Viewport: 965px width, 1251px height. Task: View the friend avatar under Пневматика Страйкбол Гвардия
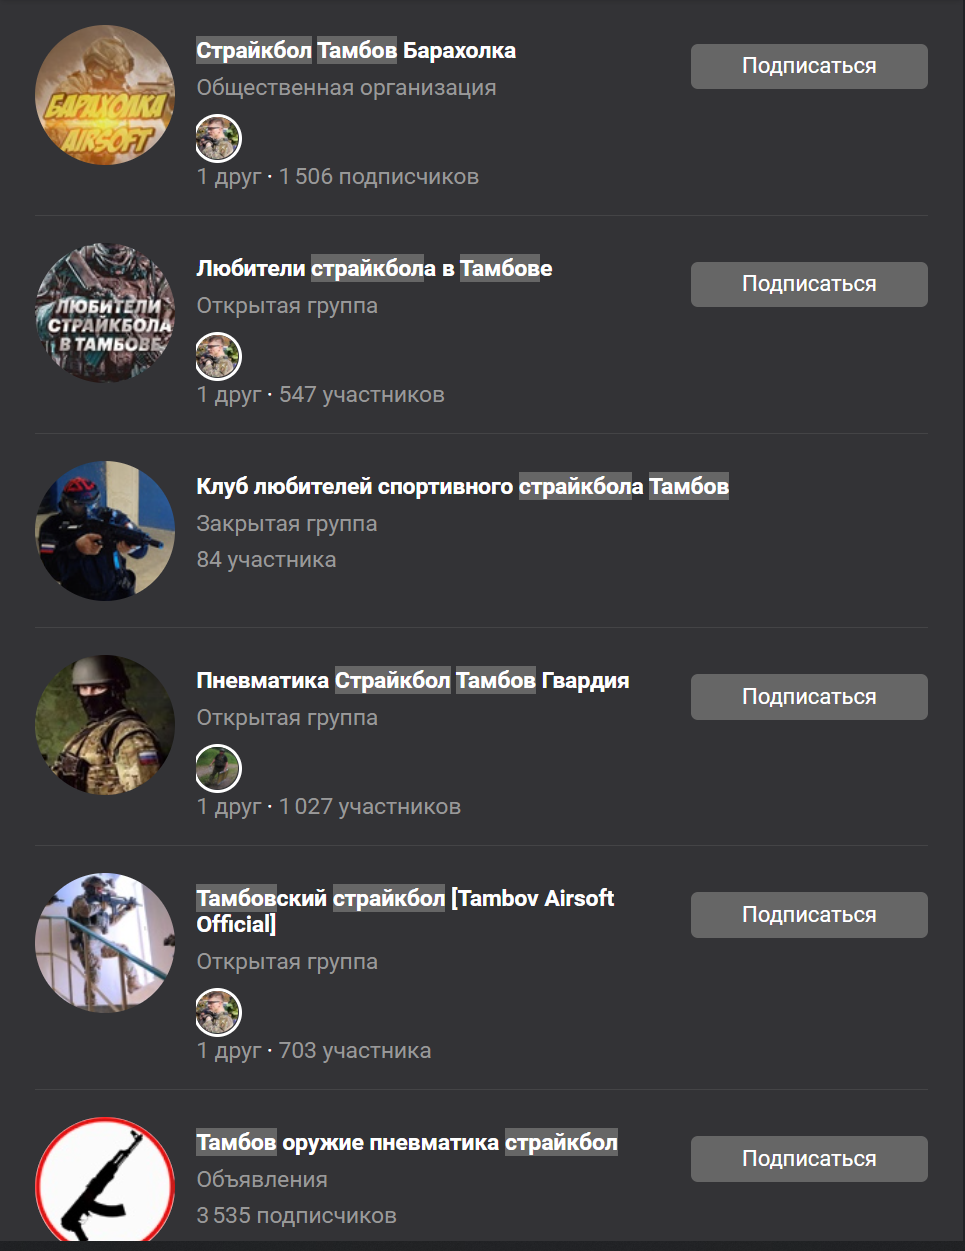[218, 768]
